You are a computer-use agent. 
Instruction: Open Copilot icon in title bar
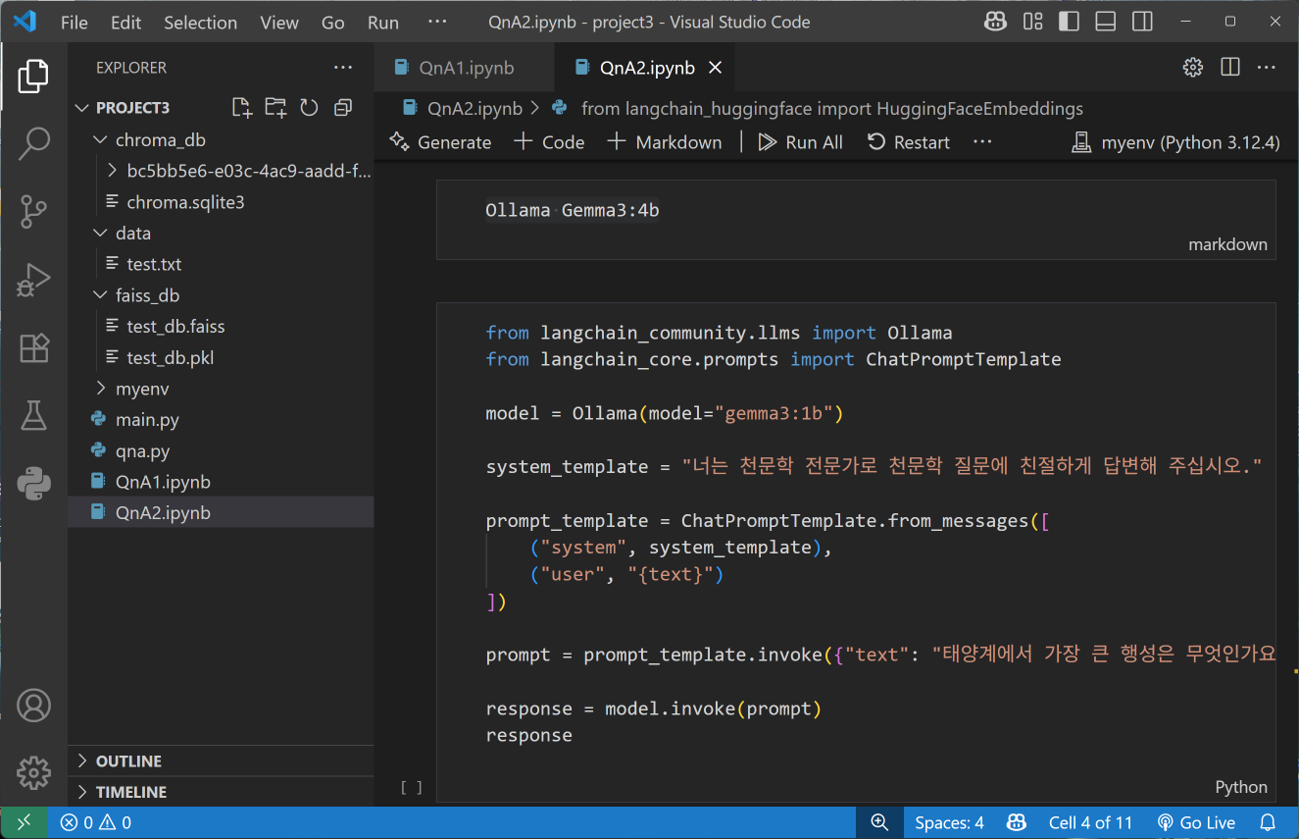tap(995, 21)
